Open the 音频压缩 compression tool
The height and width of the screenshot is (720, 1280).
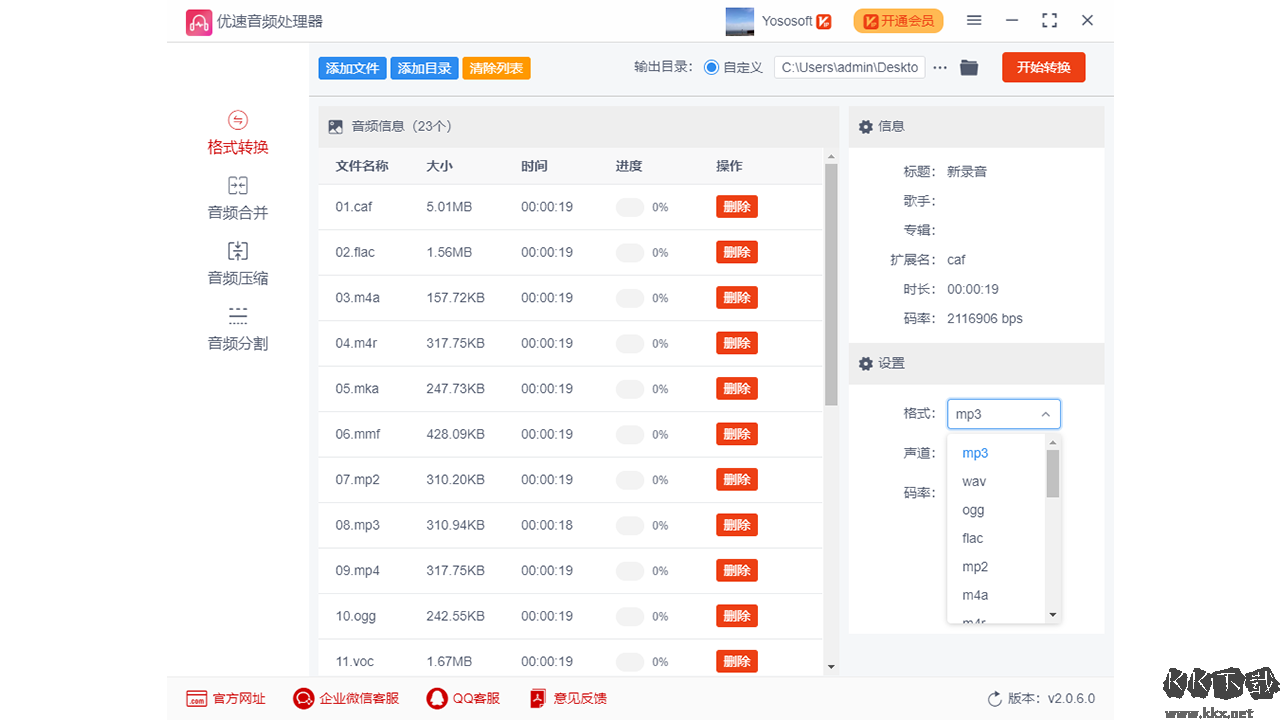coord(237,263)
